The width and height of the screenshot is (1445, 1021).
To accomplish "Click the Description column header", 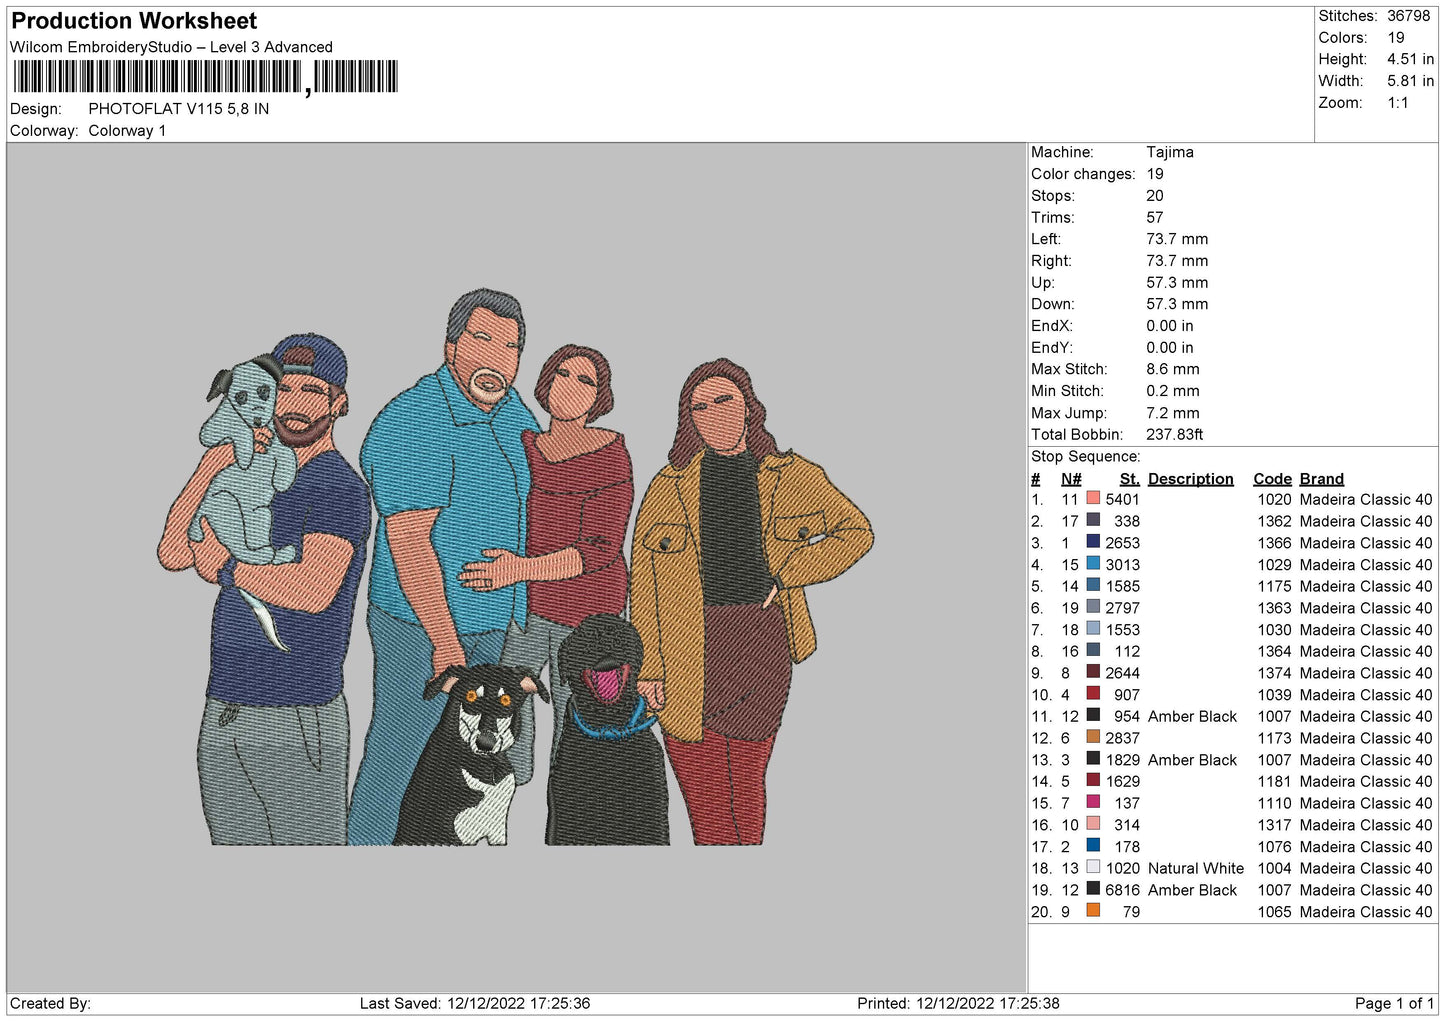I will coord(1190,479).
